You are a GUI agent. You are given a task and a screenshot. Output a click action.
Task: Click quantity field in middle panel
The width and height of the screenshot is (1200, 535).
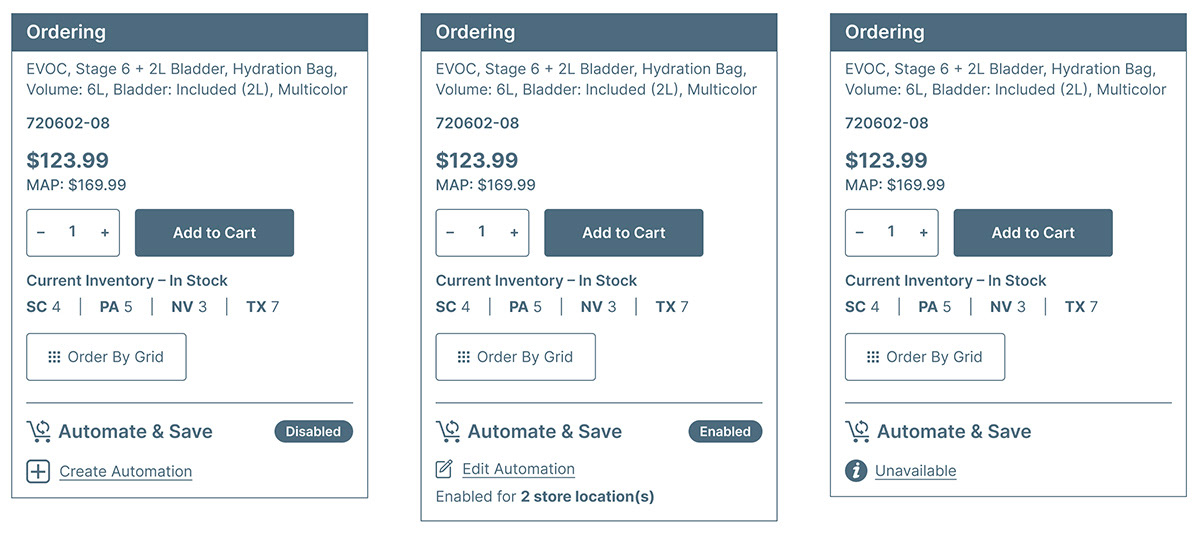[x=482, y=232]
